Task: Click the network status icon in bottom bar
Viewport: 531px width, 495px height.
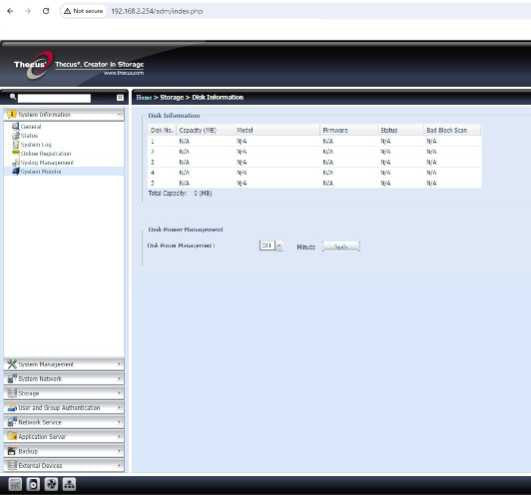Action: 69,484
